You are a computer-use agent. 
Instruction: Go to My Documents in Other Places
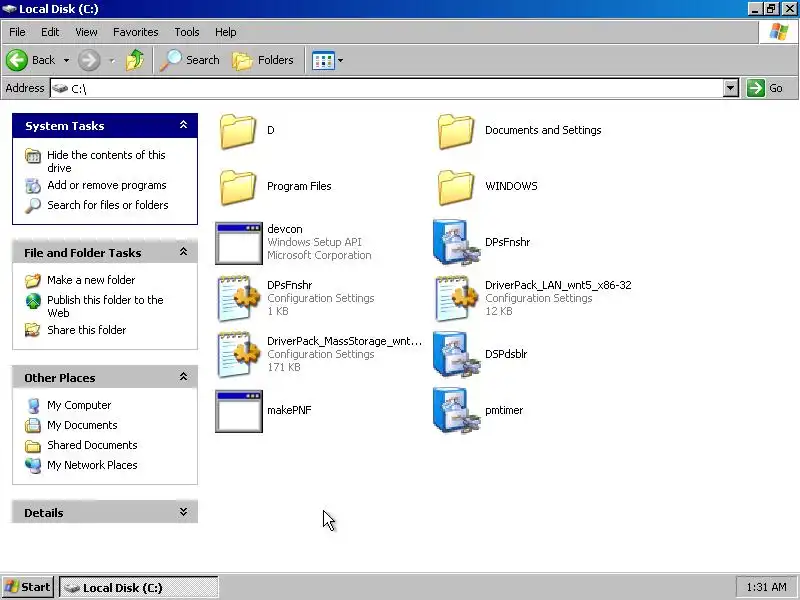(x=82, y=425)
